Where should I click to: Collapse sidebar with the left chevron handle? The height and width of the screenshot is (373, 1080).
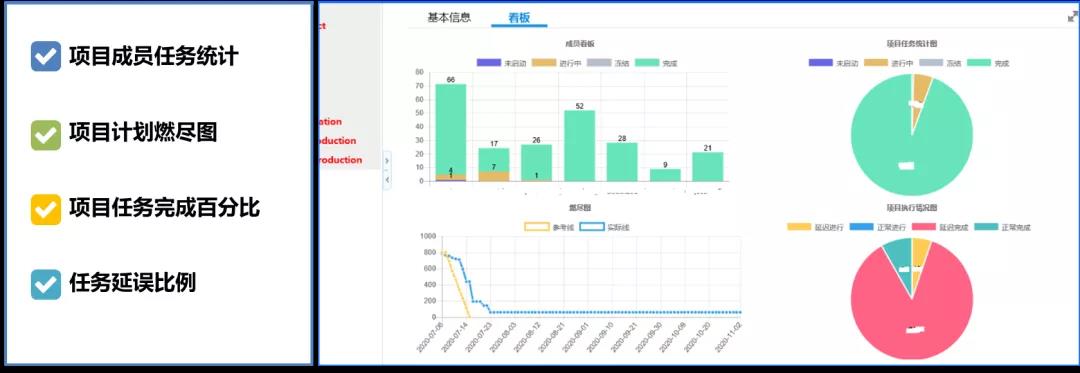coord(387,180)
